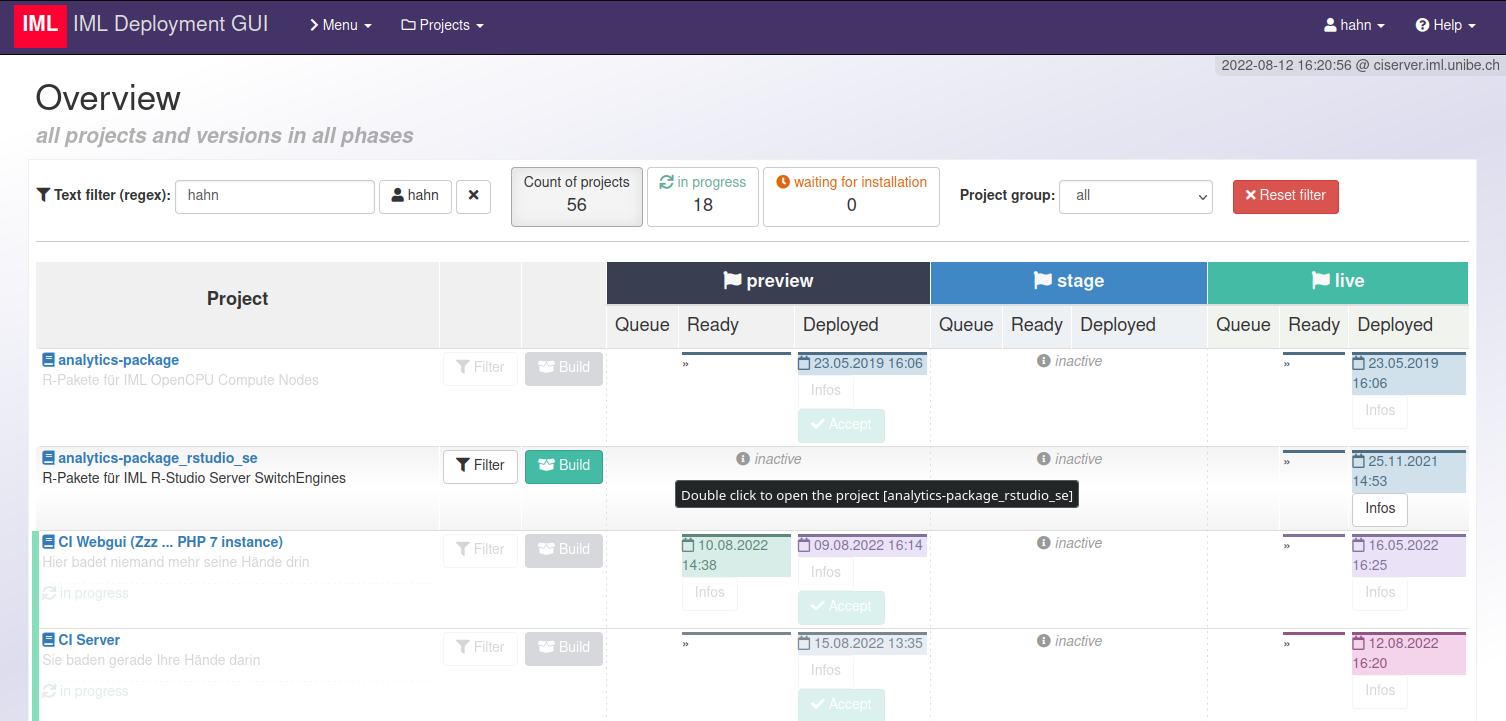This screenshot has width=1506, height=721.
Task: Click Build button in CI Server row
Action: 564,648
